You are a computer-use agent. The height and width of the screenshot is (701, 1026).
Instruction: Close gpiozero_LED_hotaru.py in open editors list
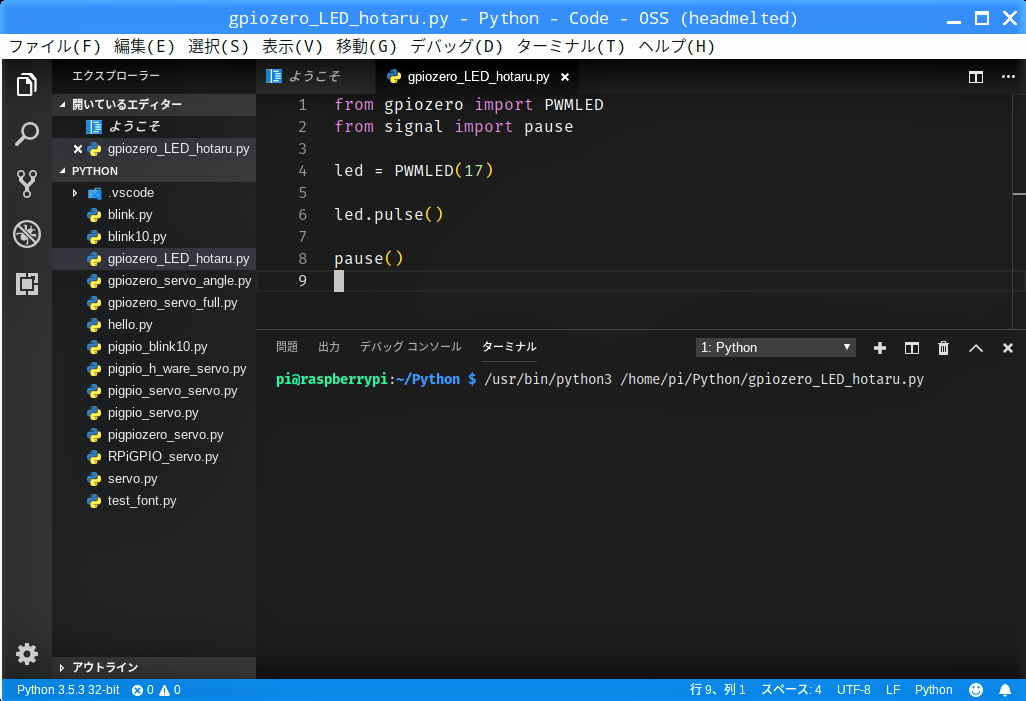click(78, 149)
